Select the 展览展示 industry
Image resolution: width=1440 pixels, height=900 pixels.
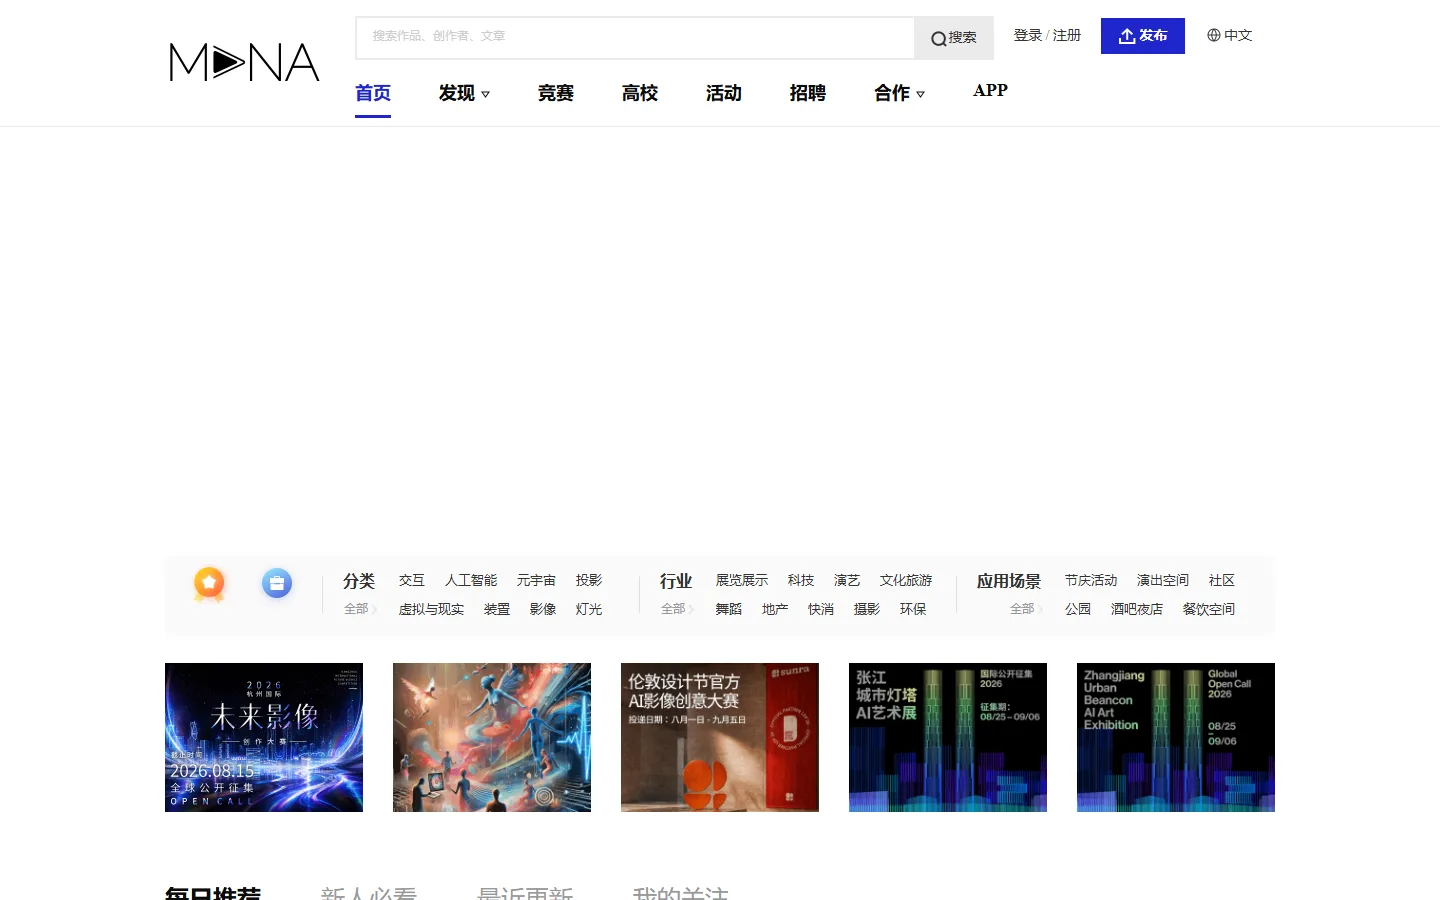click(x=742, y=580)
